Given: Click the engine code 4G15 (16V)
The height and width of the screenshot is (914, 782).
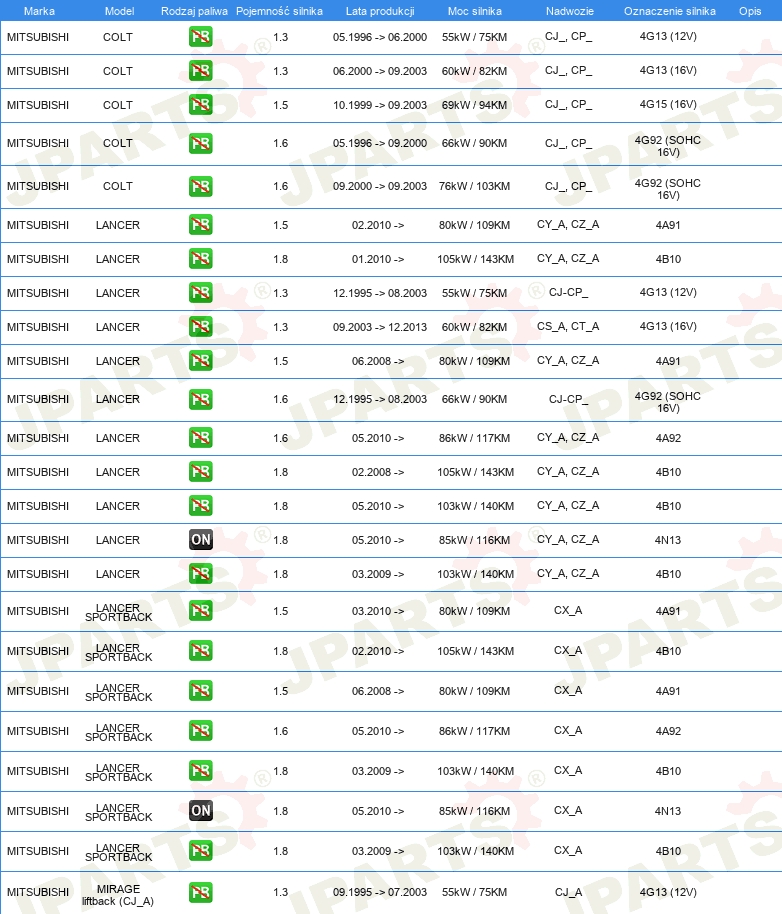Looking at the screenshot, I should [668, 104].
